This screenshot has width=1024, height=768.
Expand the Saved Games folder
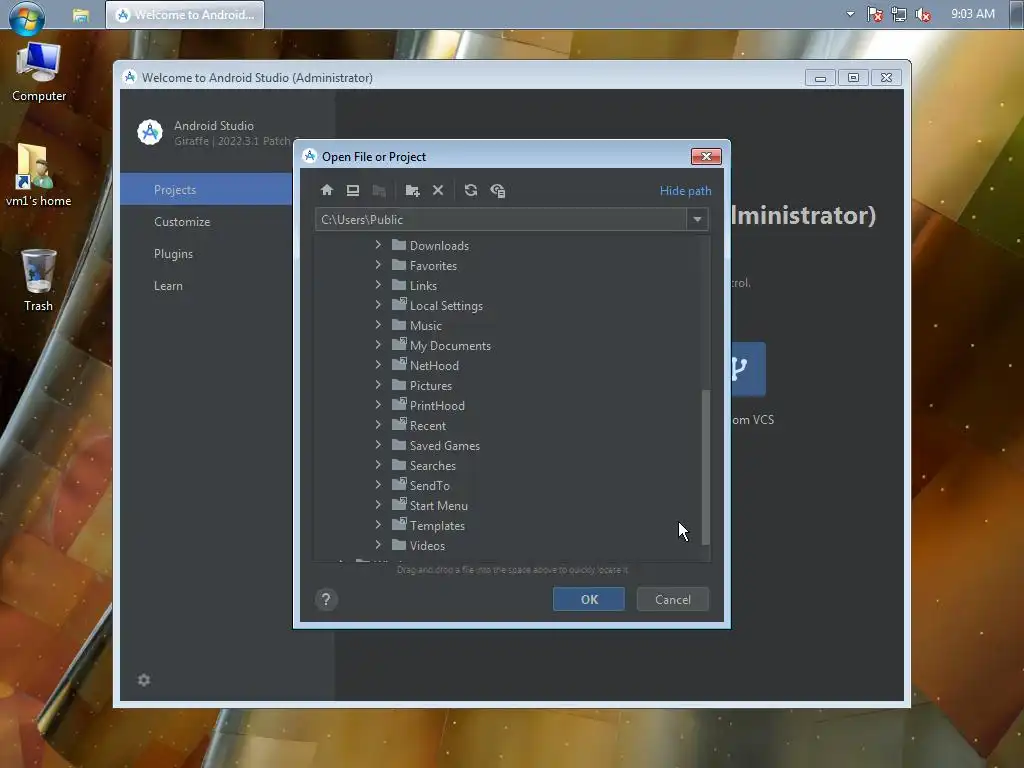(x=378, y=445)
